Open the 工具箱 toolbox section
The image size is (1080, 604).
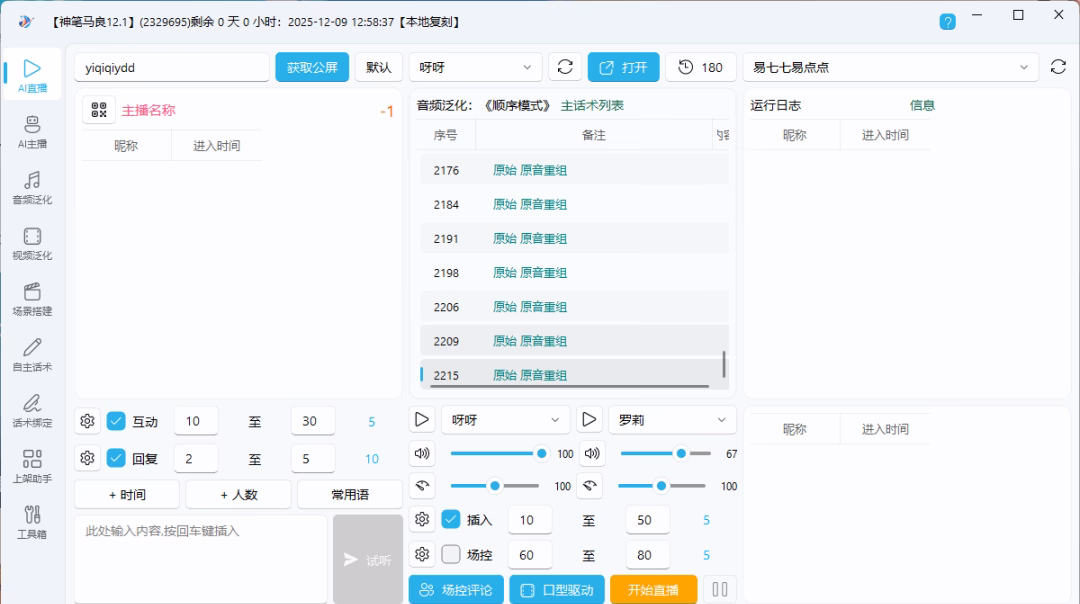pyautogui.click(x=32, y=521)
